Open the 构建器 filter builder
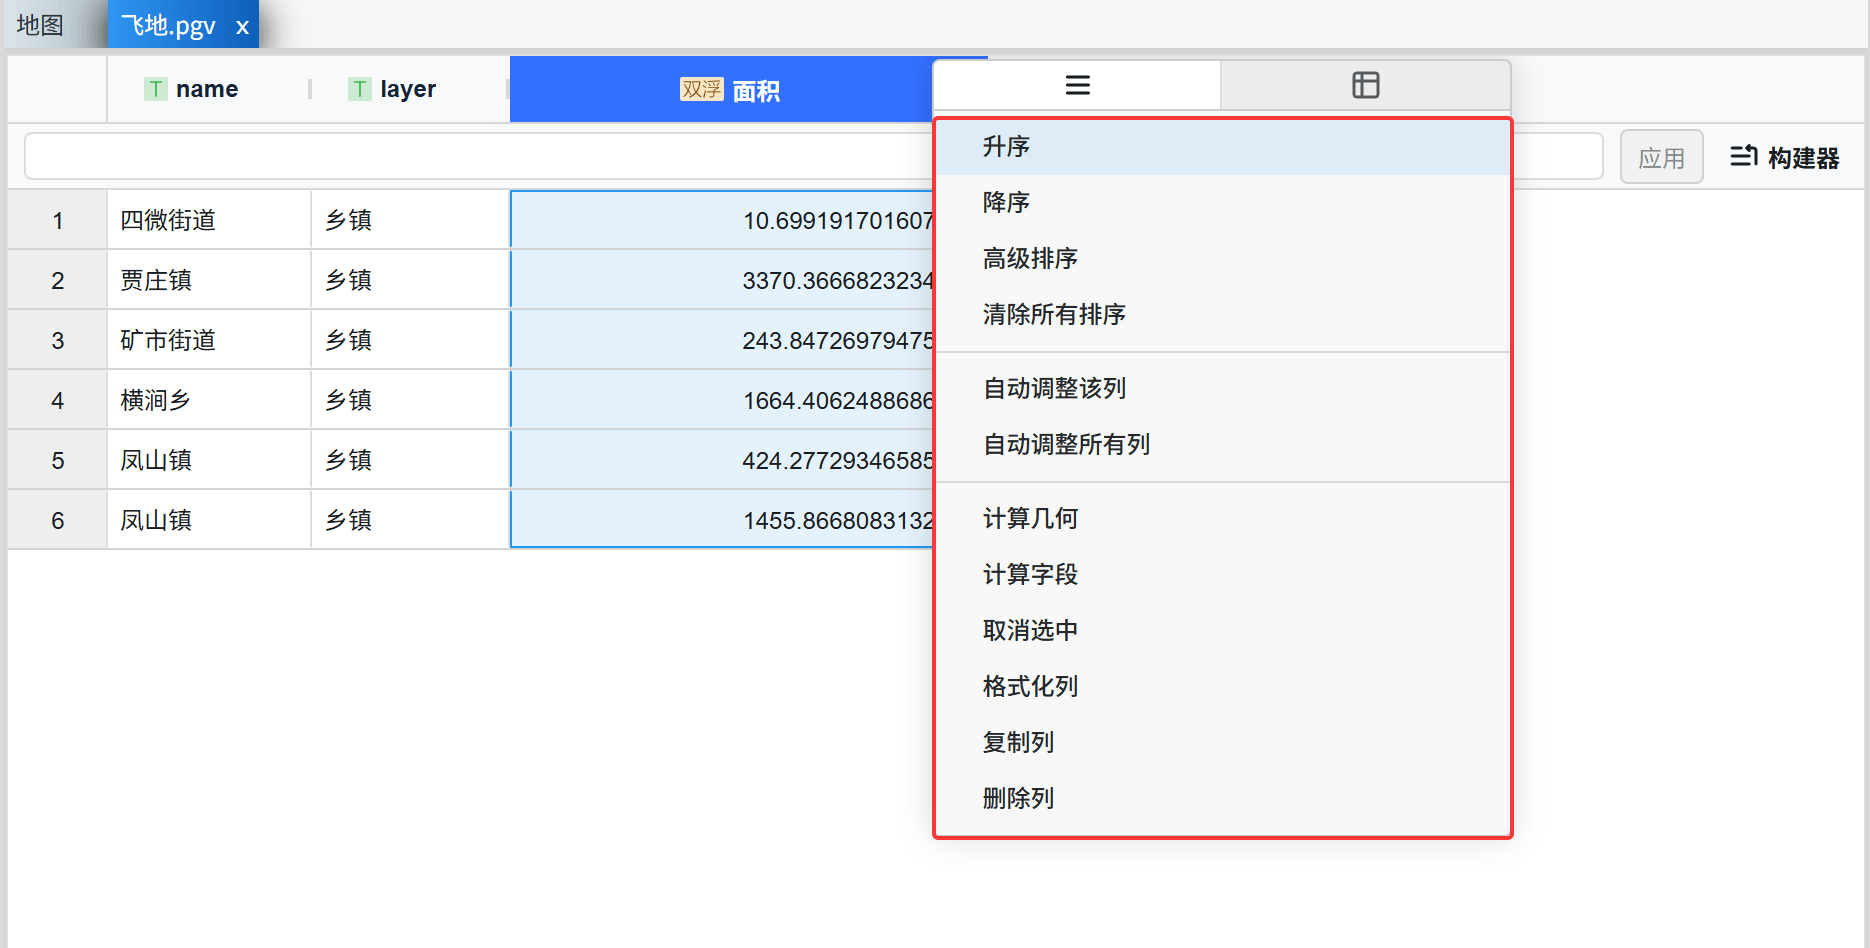 click(x=1785, y=157)
